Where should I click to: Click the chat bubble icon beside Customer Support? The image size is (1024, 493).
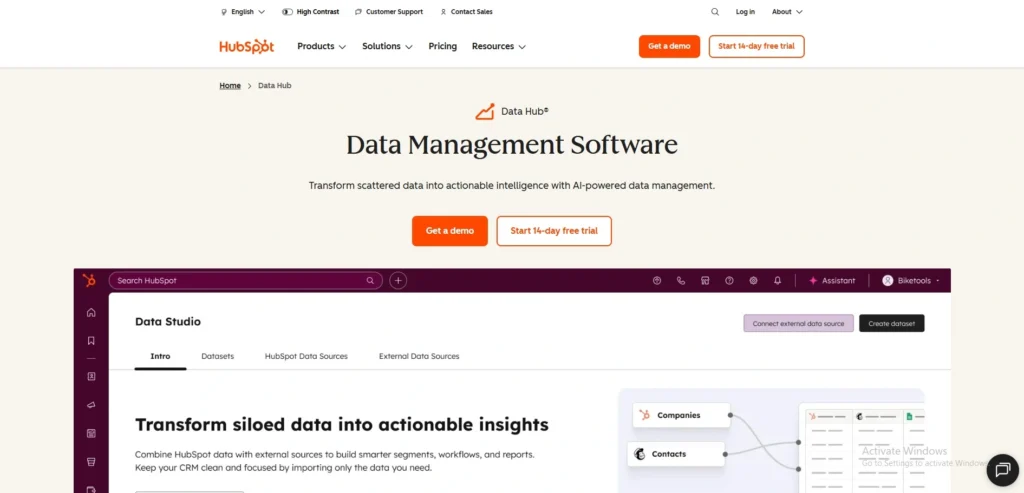pos(359,12)
